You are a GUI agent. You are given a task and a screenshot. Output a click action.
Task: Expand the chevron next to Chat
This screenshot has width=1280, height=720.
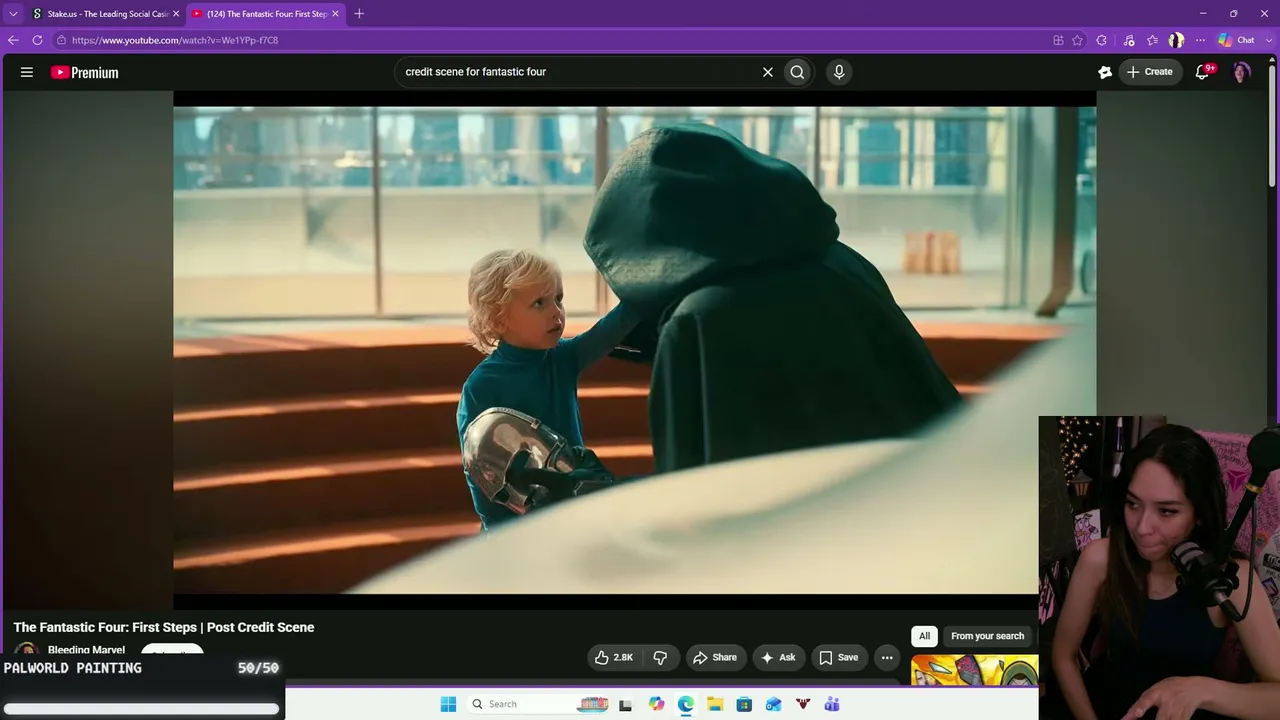click(x=1267, y=40)
